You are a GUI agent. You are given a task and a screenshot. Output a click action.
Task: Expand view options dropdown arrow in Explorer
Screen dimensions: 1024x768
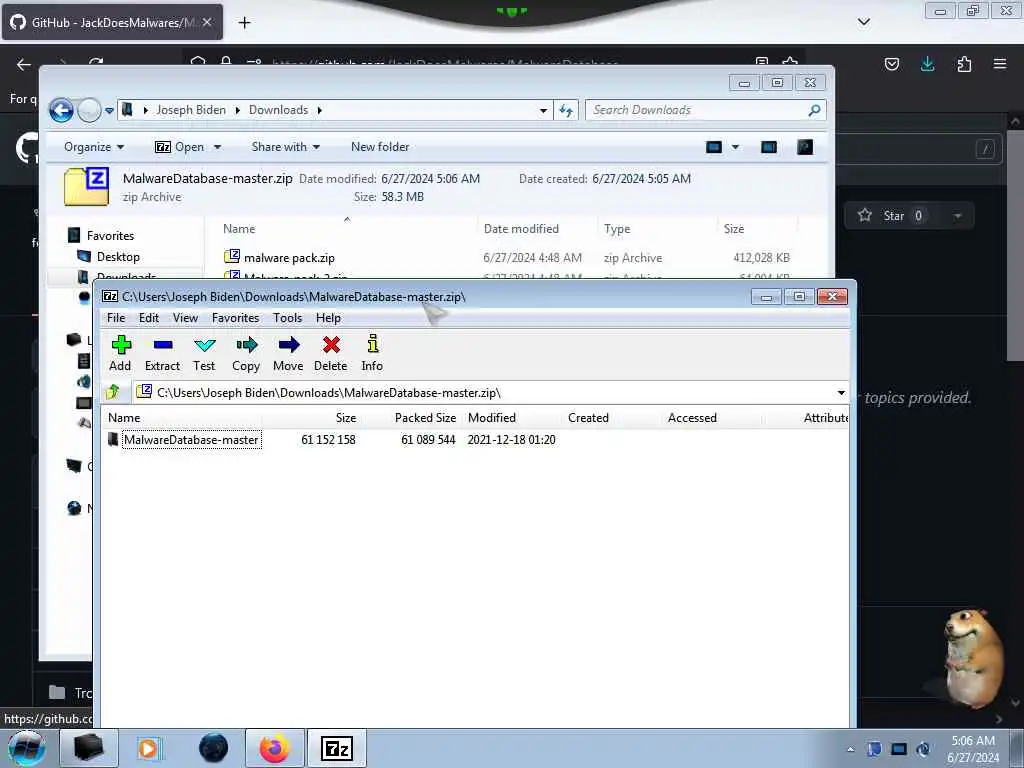pos(735,147)
